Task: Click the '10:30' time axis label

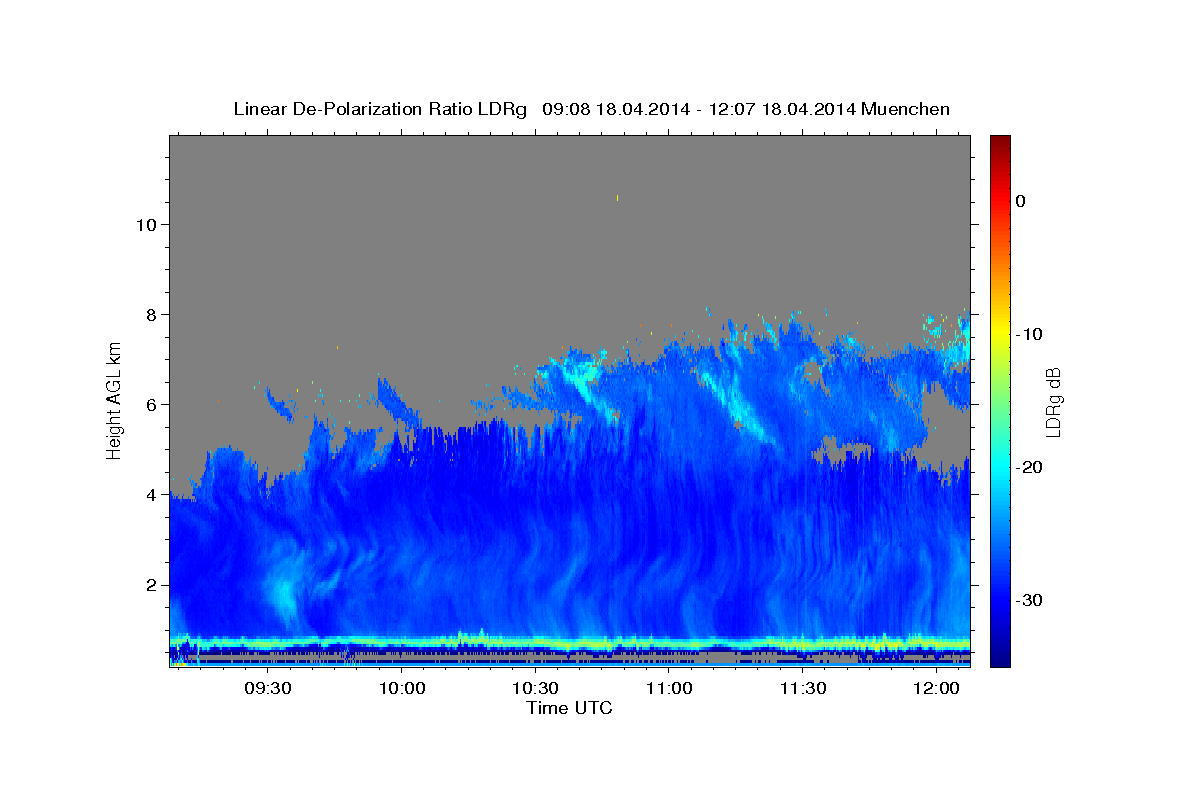Action: pyautogui.click(x=535, y=689)
